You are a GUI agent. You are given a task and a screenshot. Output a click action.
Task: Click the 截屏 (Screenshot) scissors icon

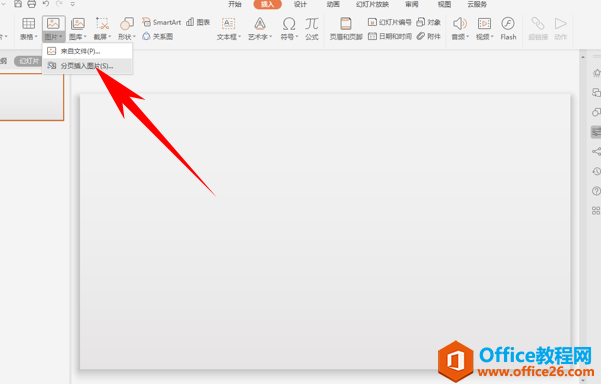102,24
